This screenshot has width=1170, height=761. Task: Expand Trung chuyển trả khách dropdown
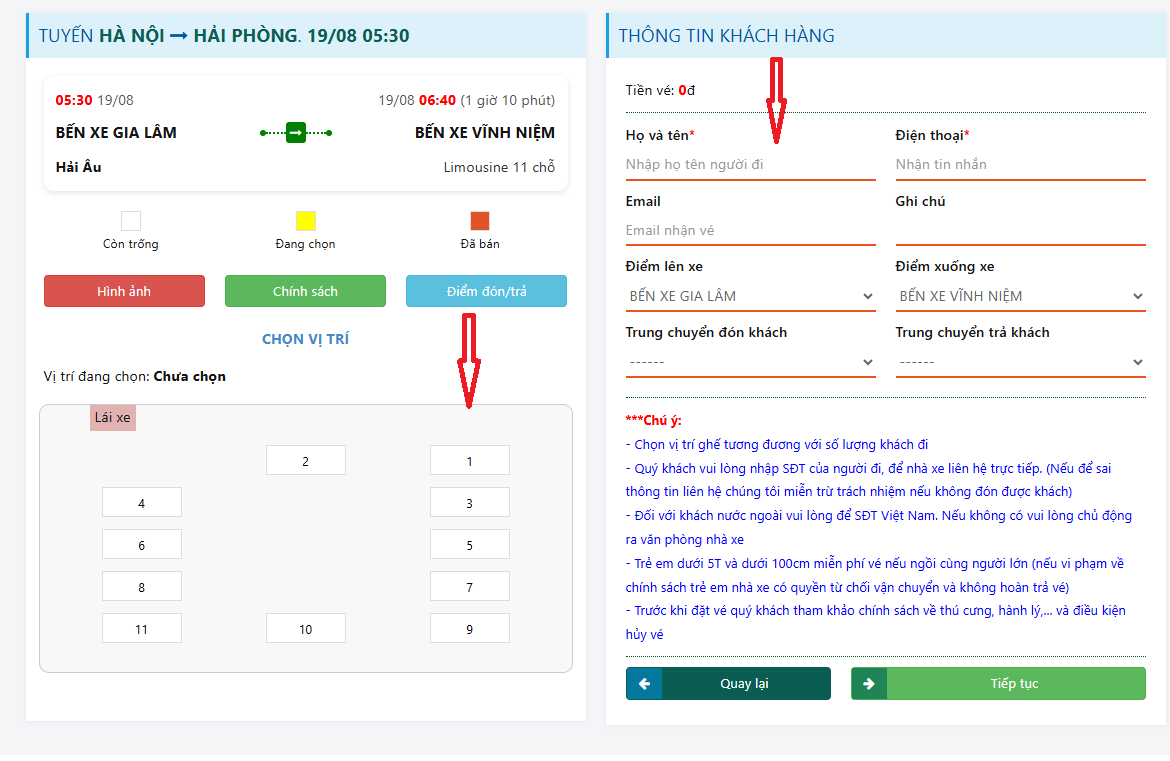(x=1020, y=362)
